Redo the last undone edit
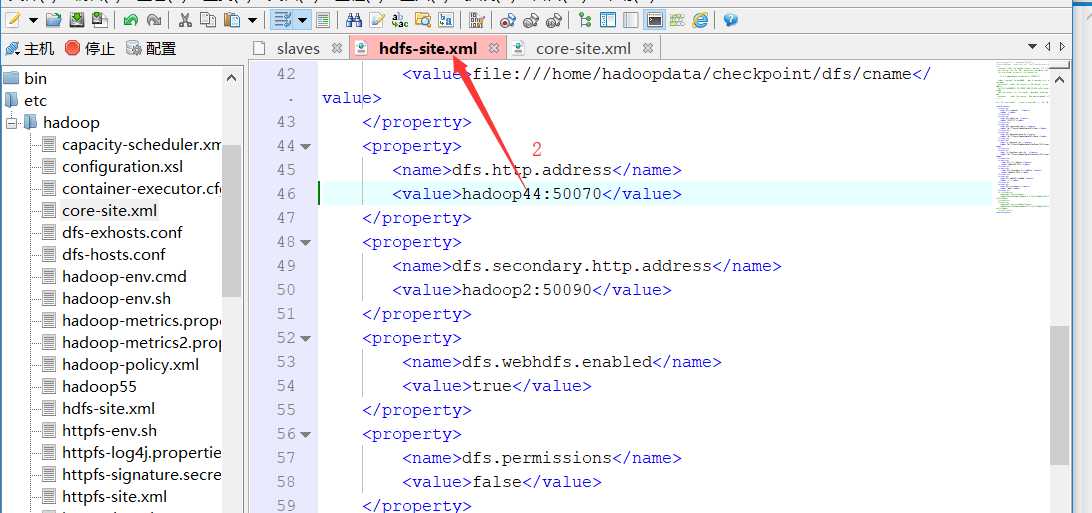The image size is (1092, 513). [154, 19]
